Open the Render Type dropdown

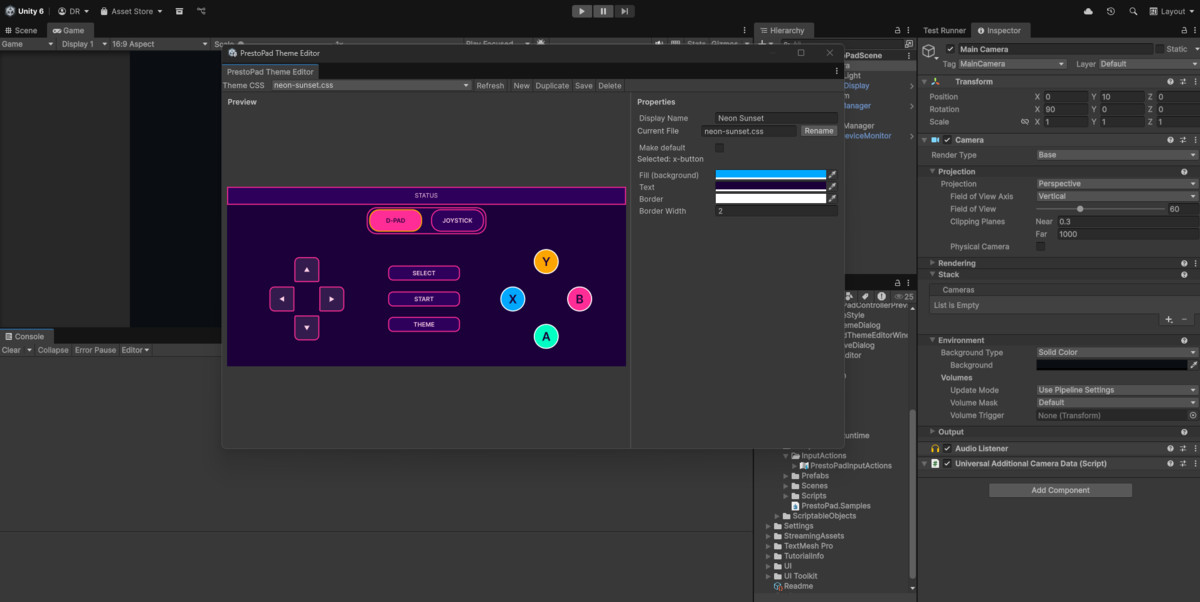pos(1116,155)
